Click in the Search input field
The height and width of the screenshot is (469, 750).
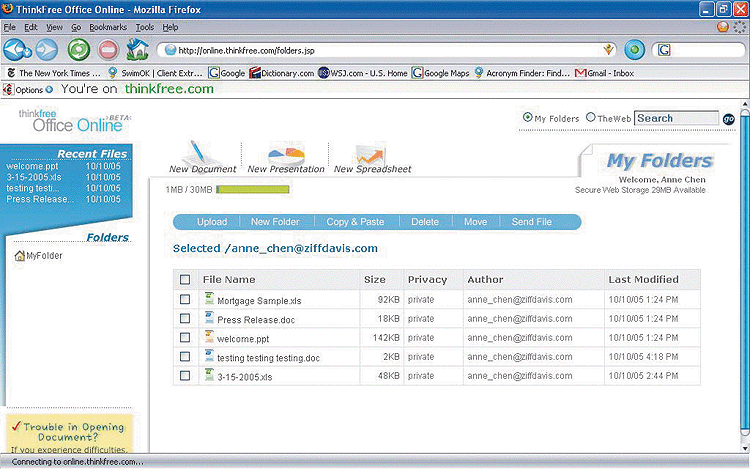click(x=676, y=118)
